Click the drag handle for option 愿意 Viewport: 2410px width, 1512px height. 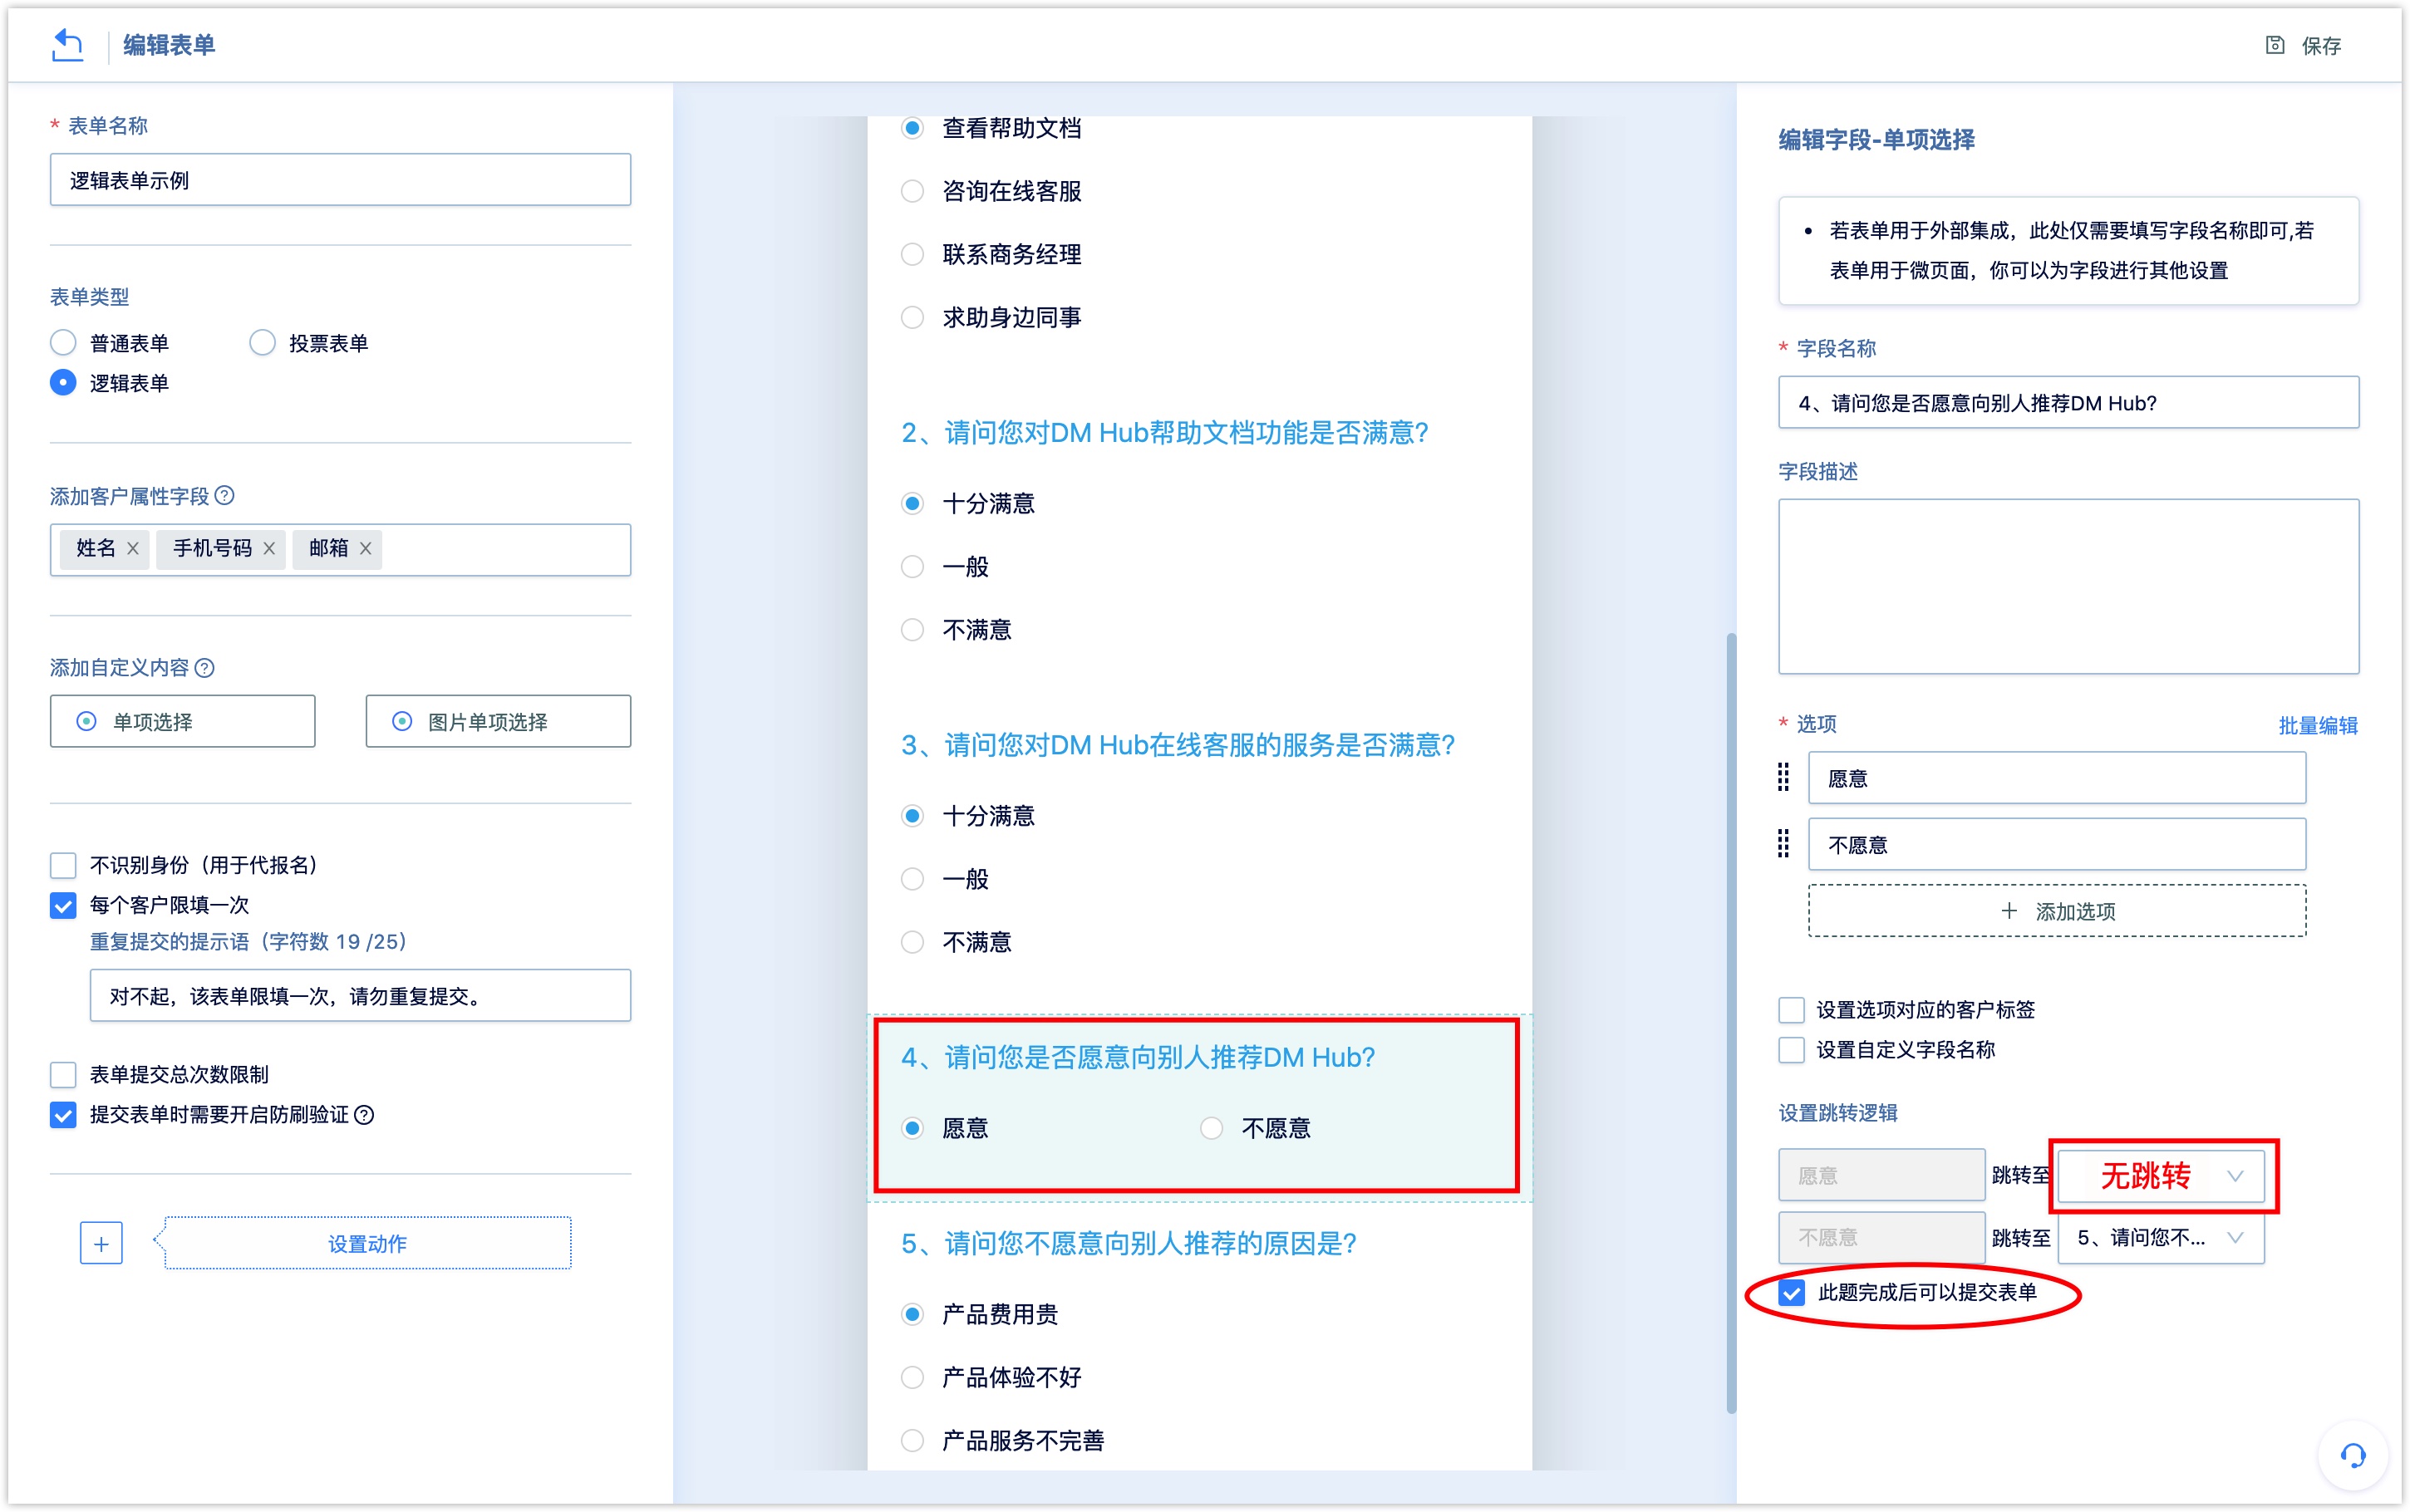(x=1783, y=777)
